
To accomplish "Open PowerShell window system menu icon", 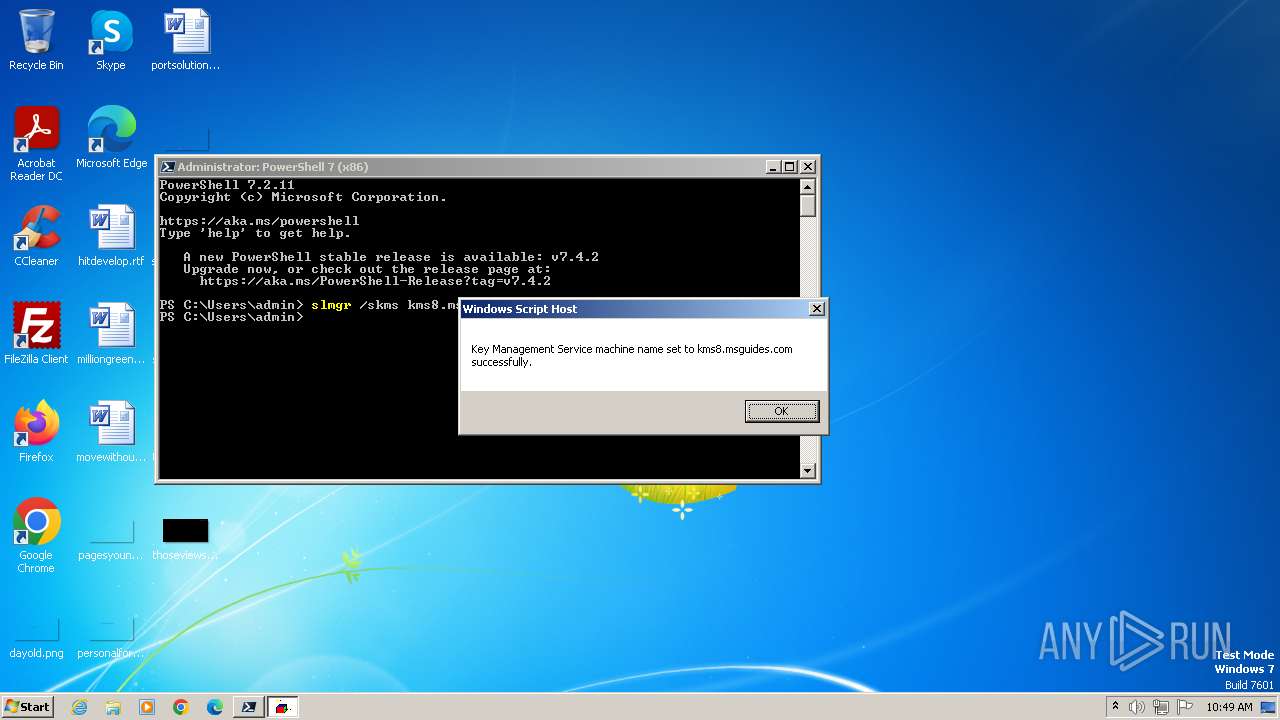I will pos(168,167).
